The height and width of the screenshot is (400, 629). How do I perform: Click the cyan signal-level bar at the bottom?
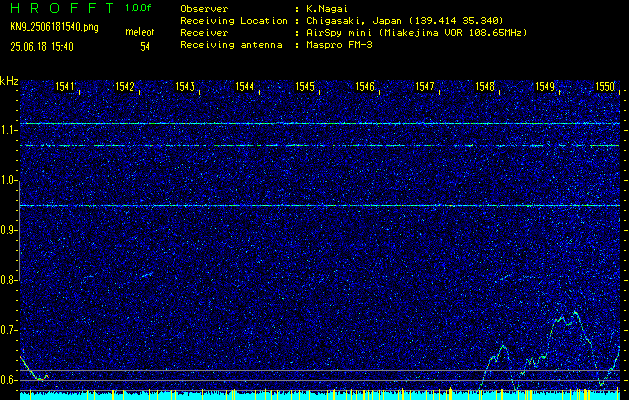[x=320, y=396]
